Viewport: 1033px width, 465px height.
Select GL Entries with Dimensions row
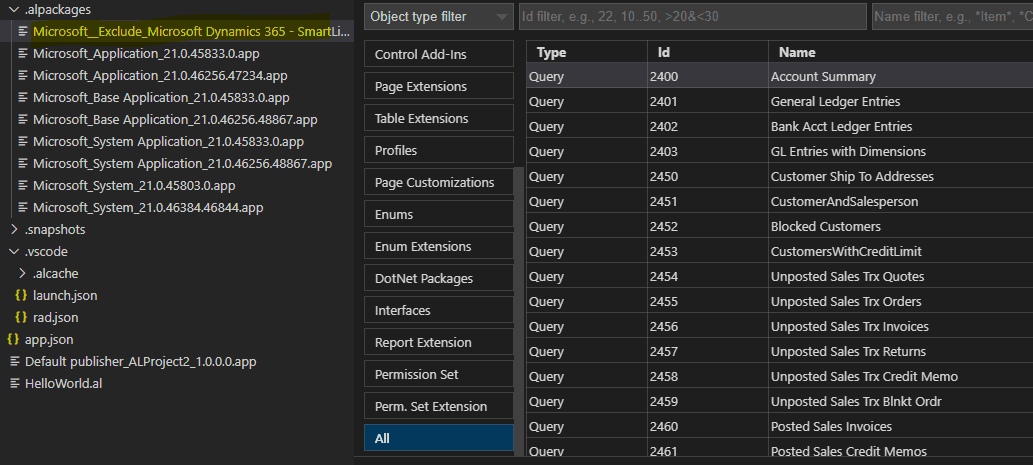(779, 151)
